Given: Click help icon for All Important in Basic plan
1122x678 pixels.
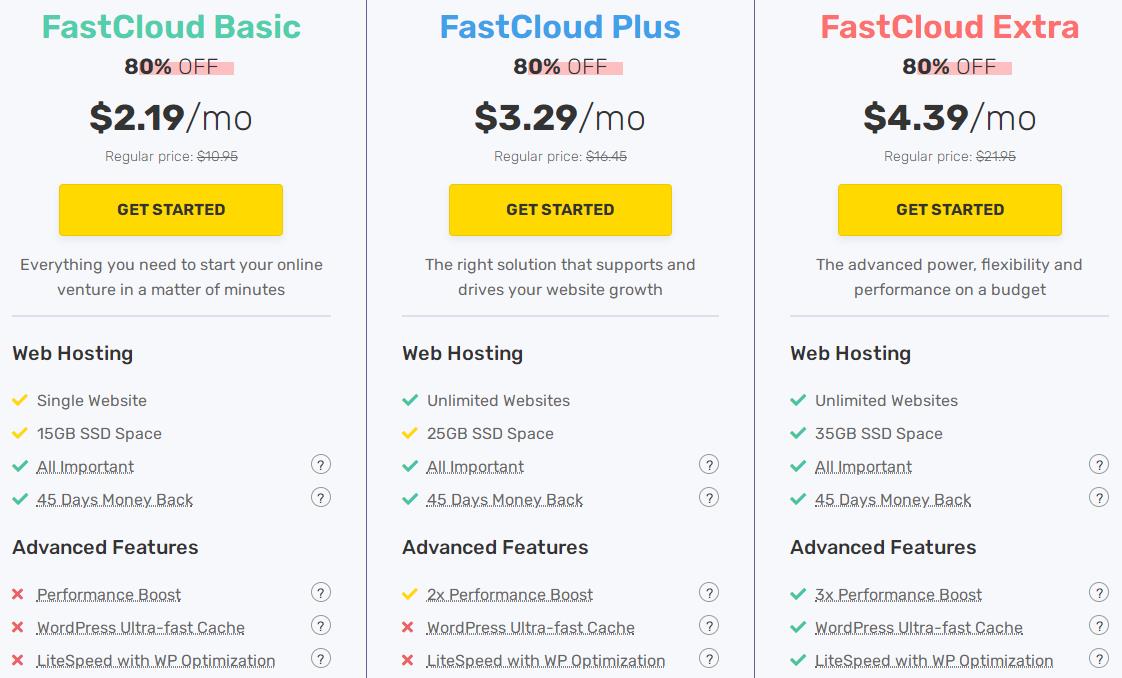Looking at the screenshot, I should pos(321,465).
